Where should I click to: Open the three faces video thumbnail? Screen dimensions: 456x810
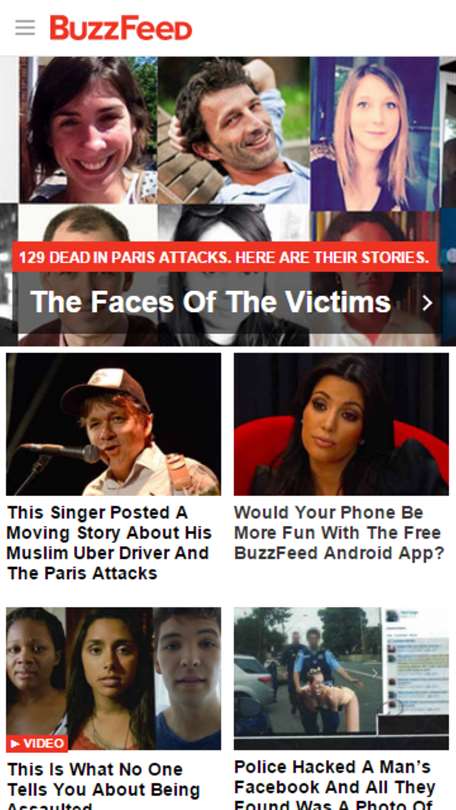pos(114,678)
